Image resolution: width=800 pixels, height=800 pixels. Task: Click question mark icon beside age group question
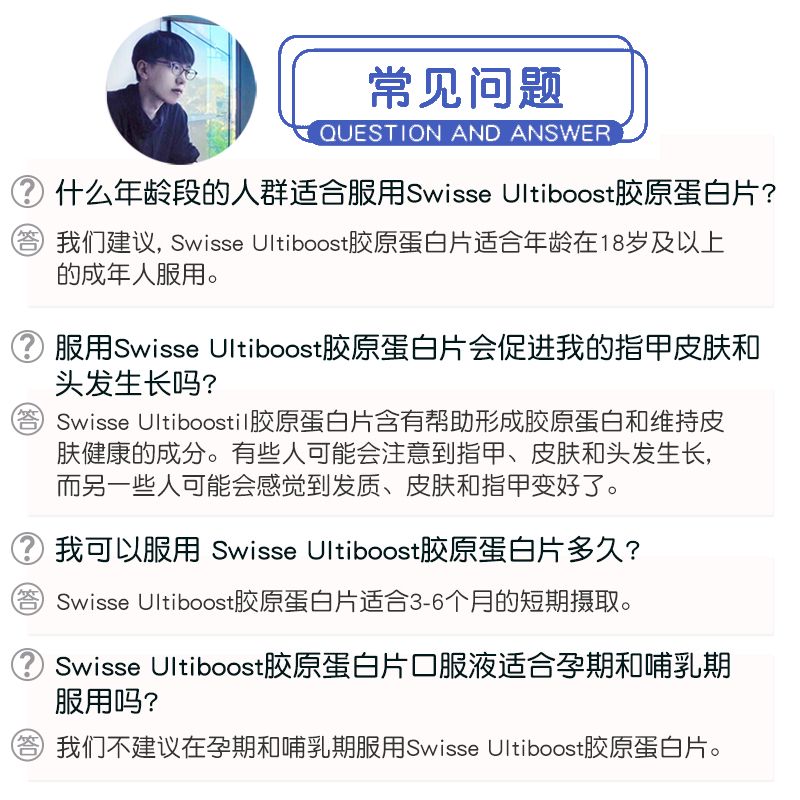click(28, 192)
